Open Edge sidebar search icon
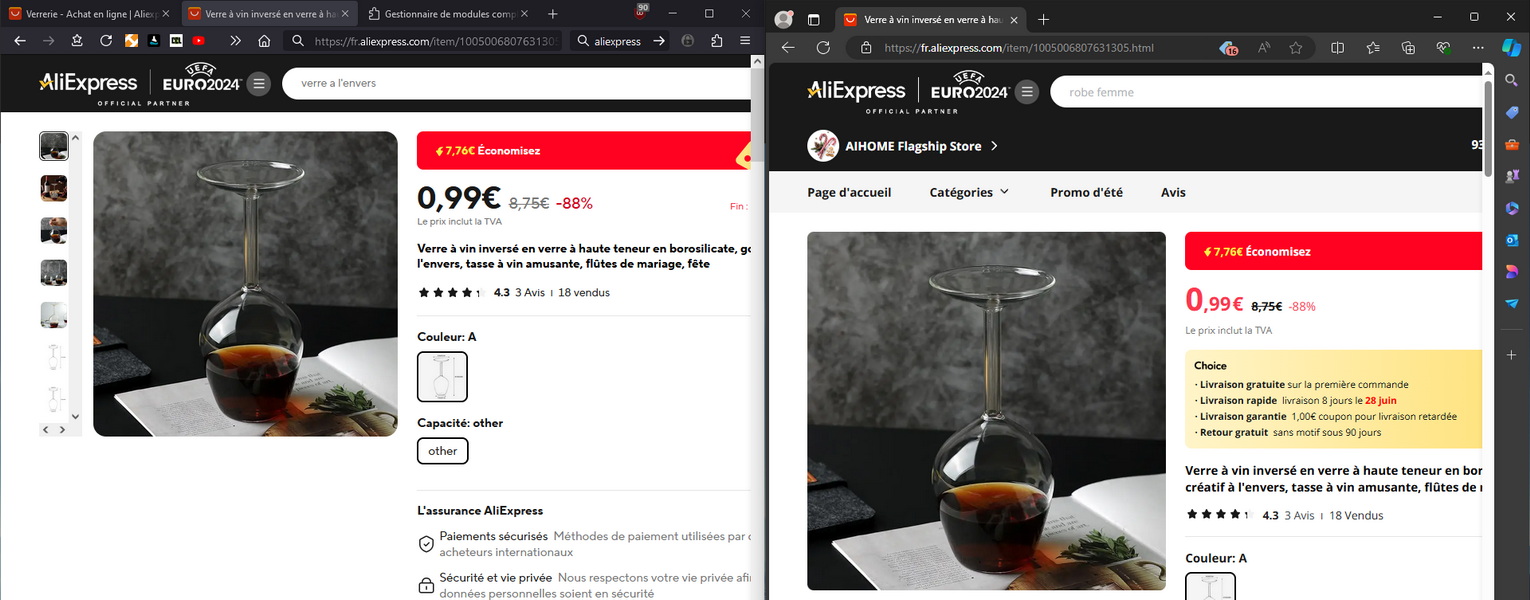 pos(1512,80)
